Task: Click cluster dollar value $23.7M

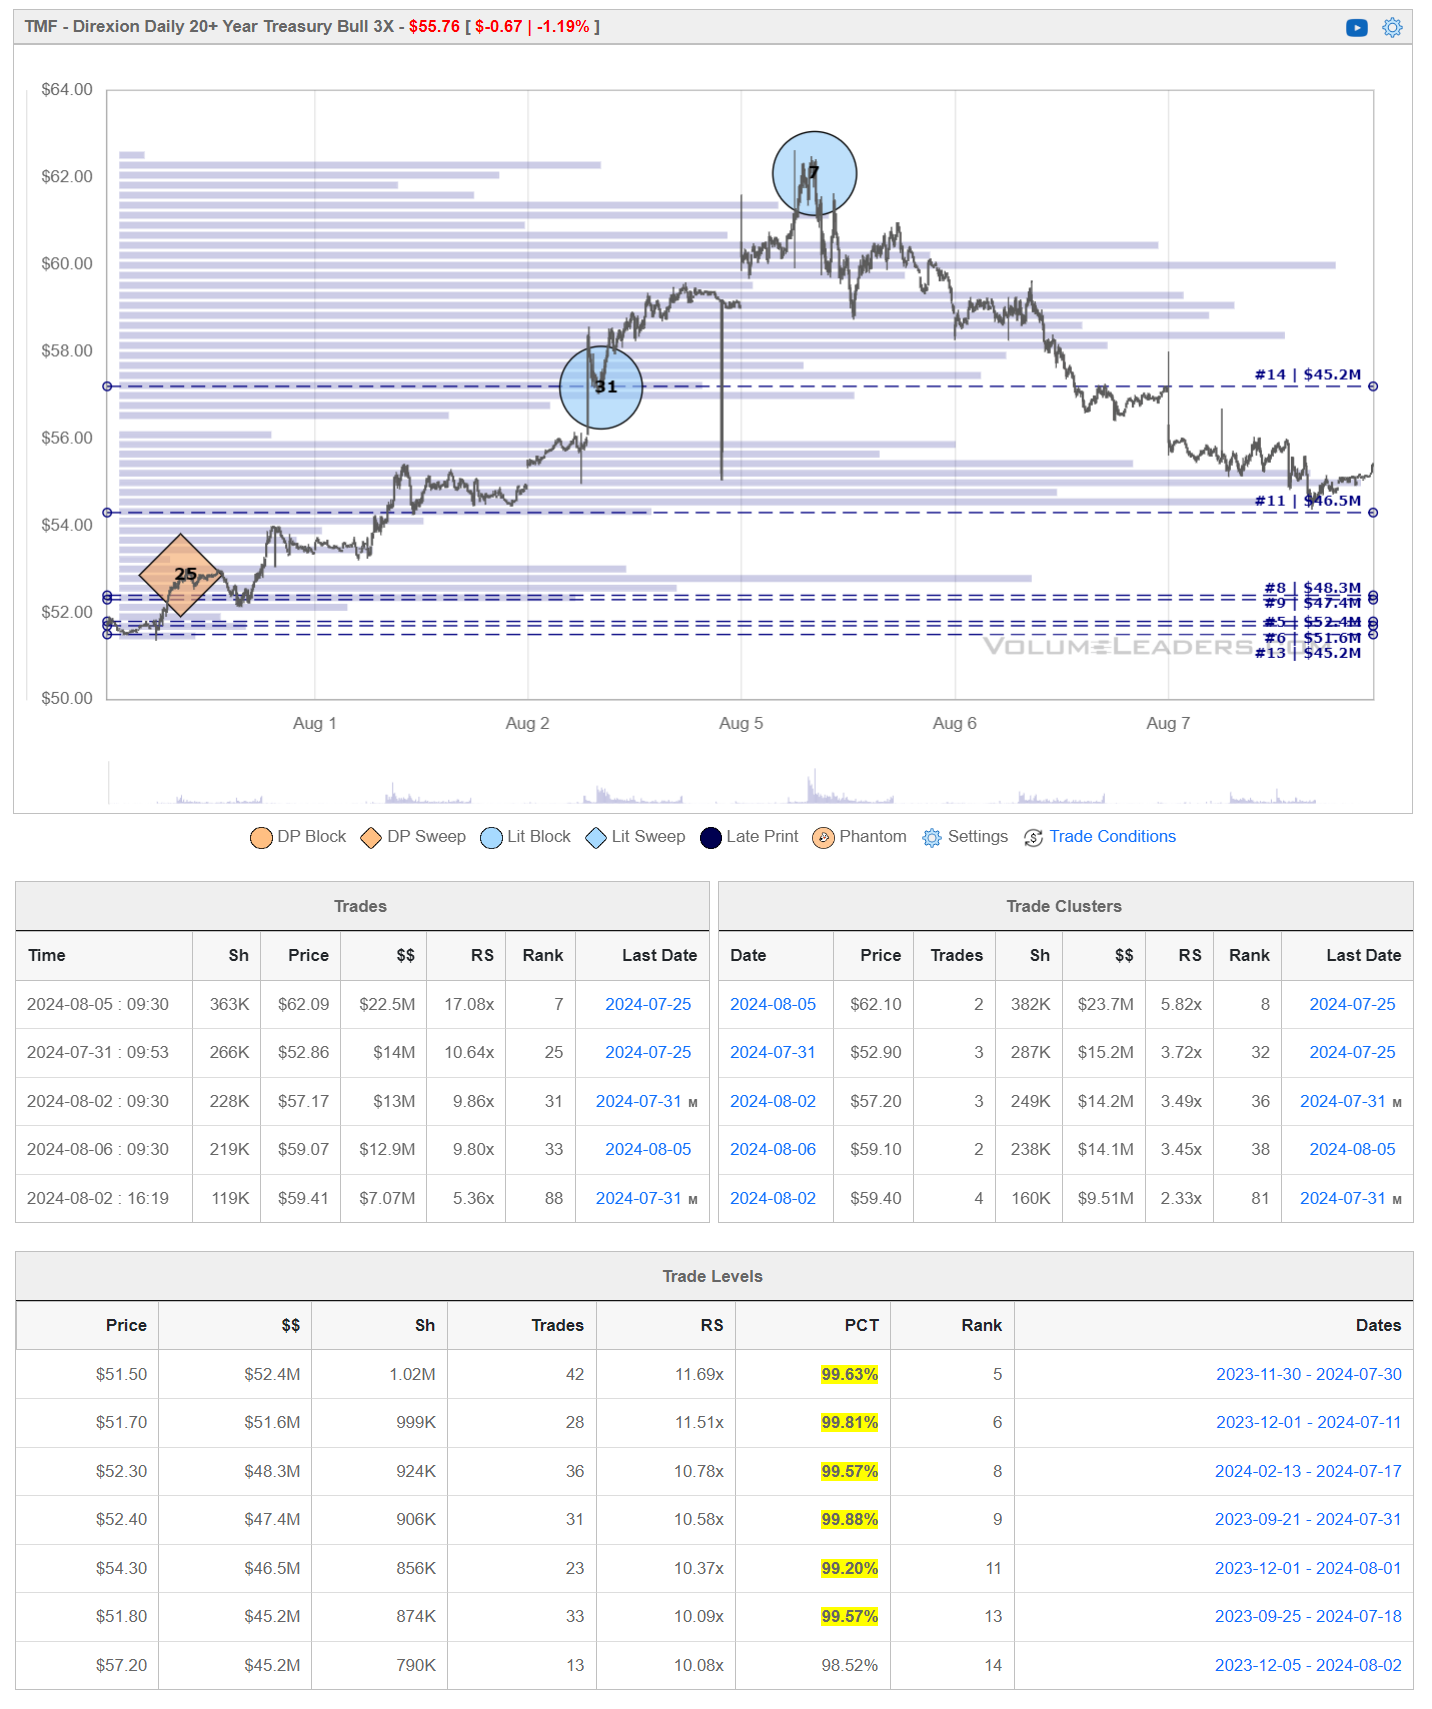Action: coord(1105,1005)
